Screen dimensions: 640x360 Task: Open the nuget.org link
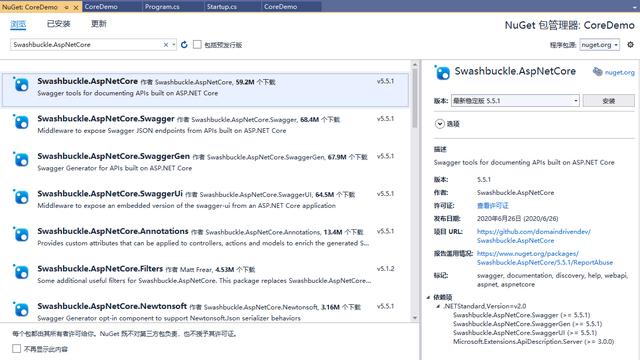[620, 72]
